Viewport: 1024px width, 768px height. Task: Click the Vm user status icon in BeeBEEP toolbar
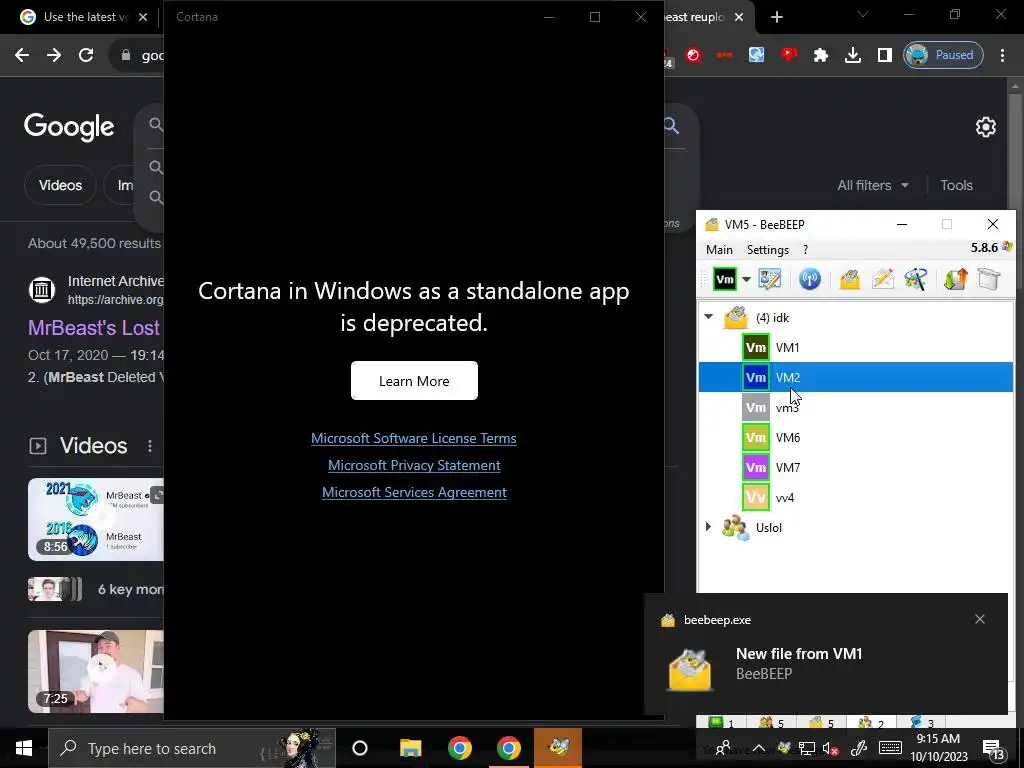coord(725,280)
